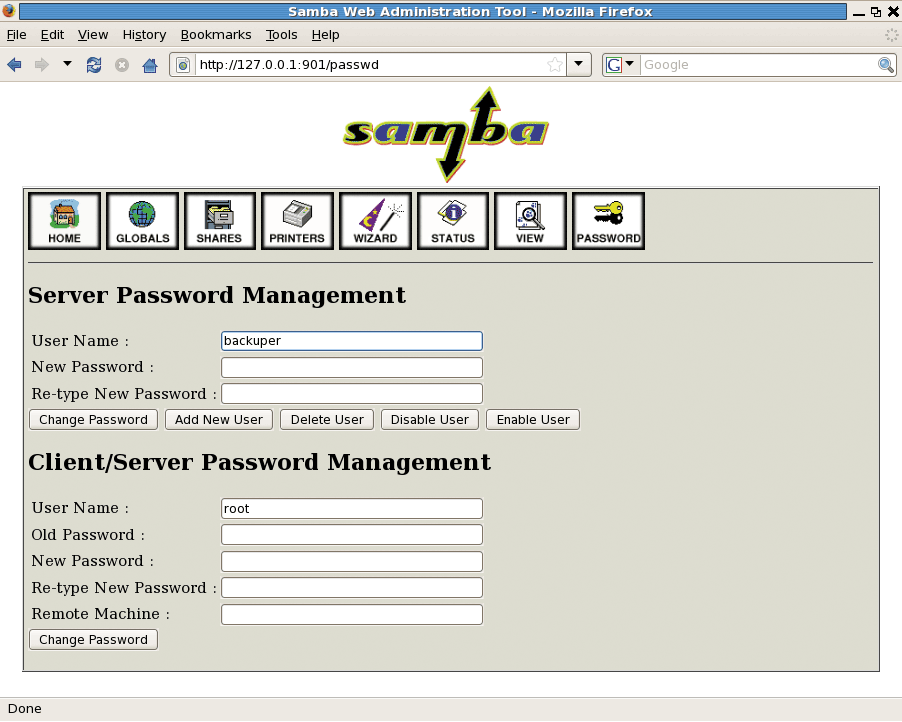Focus the client/server Re-type New Password field
Screen dimensions: 902x722
351,587
